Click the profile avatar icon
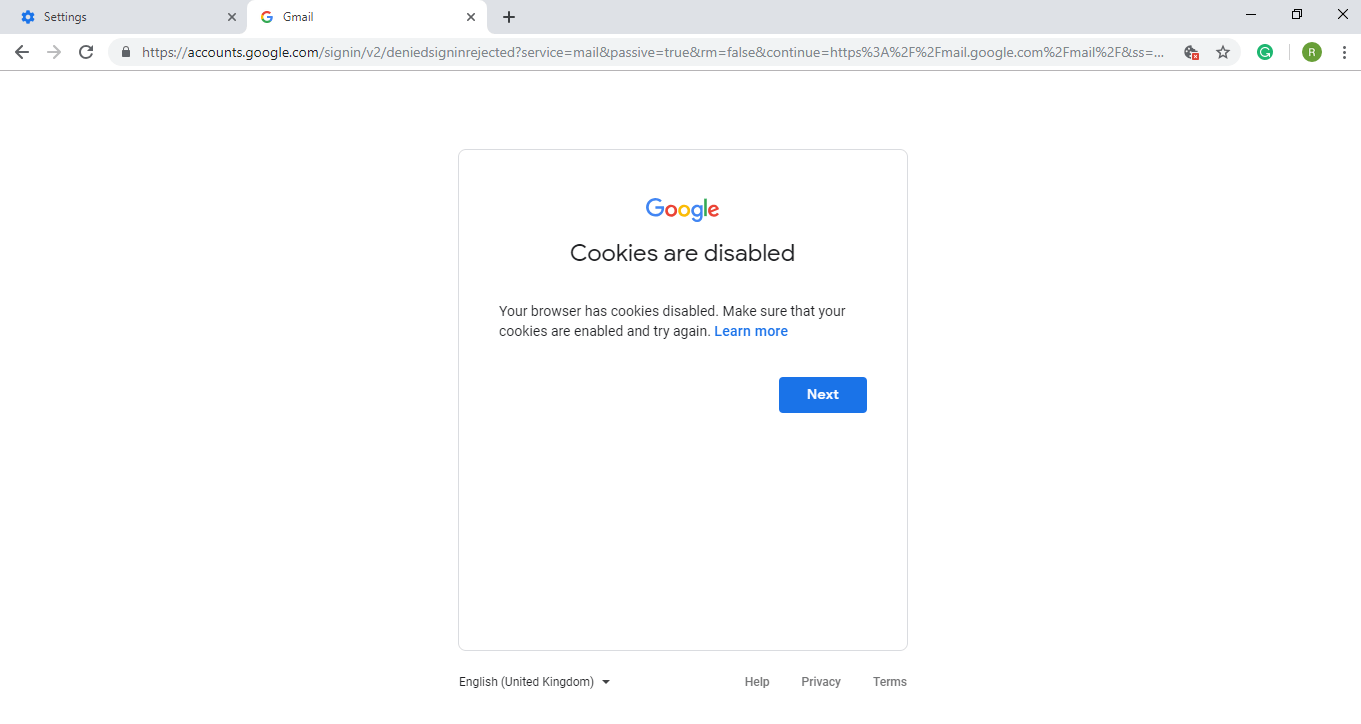Image resolution: width=1361 pixels, height=724 pixels. pos(1311,52)
